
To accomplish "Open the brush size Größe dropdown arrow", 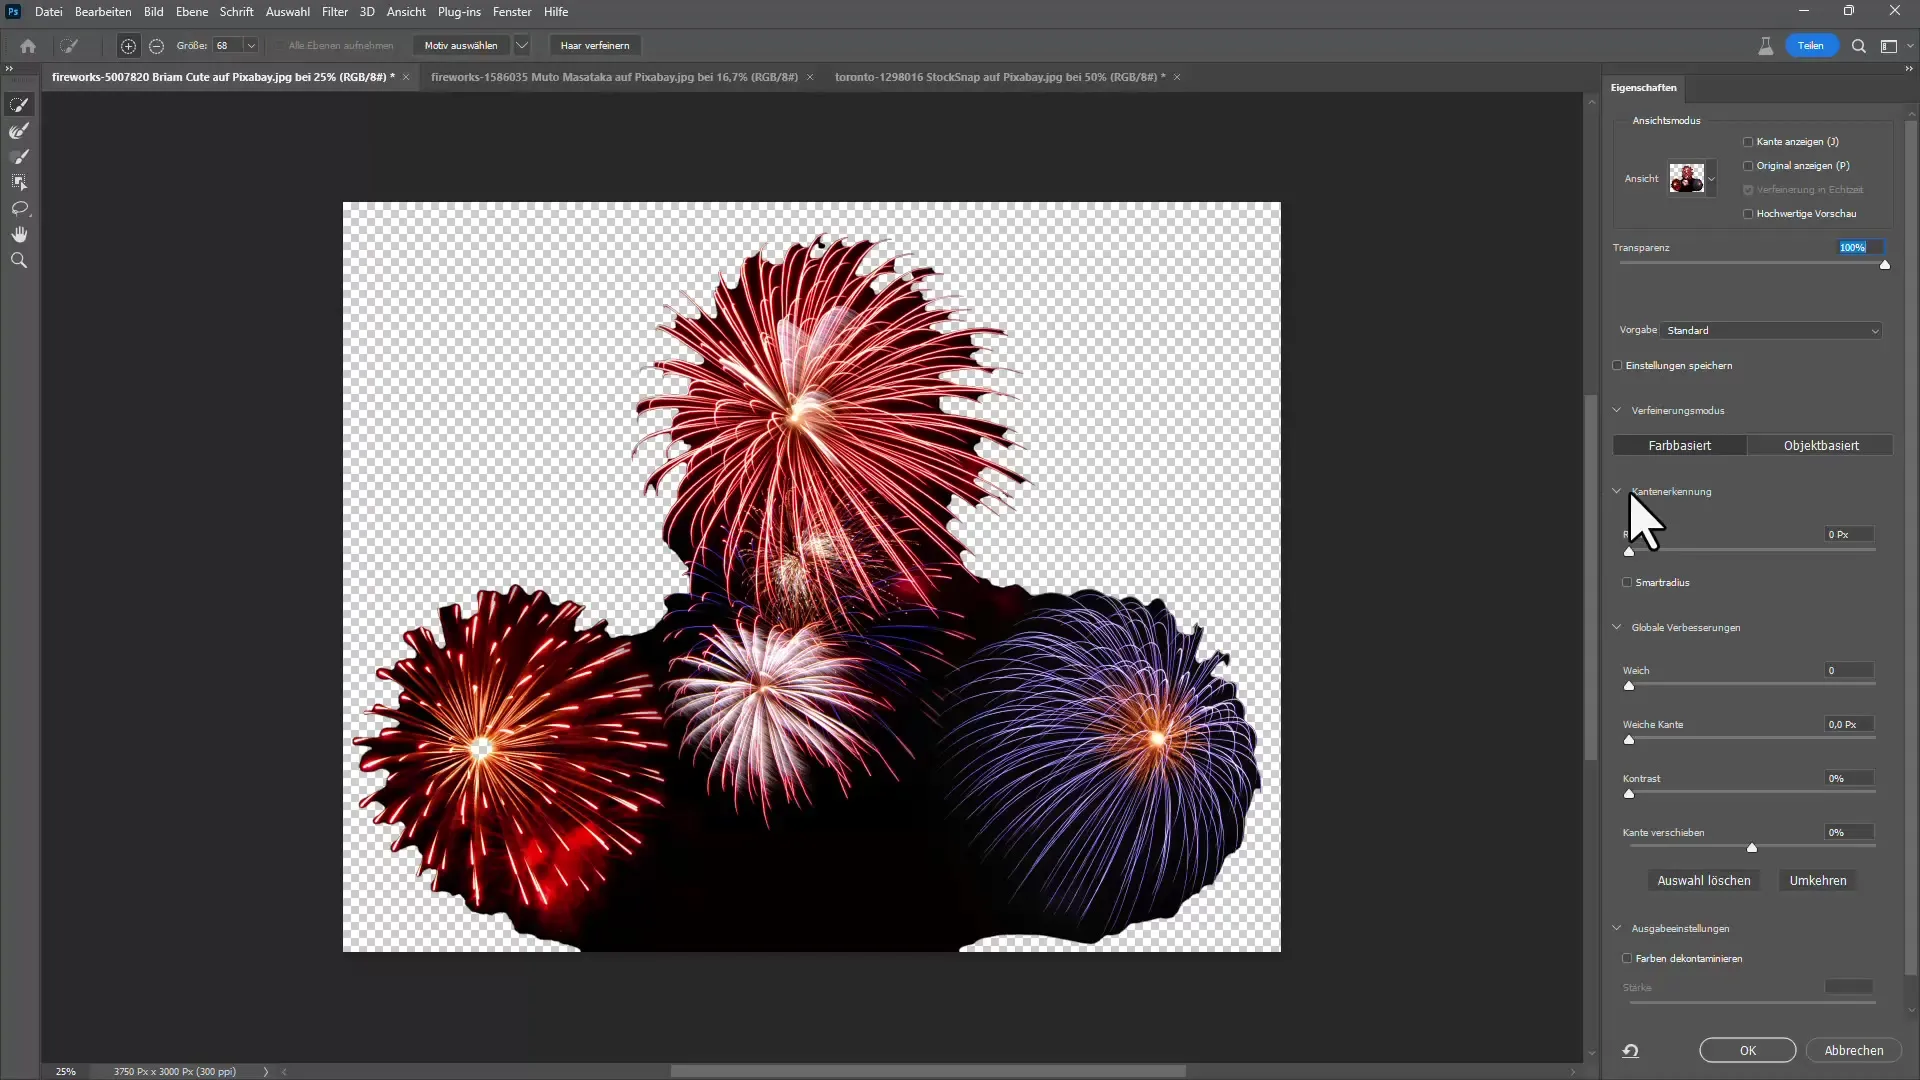I will [251, 46].
